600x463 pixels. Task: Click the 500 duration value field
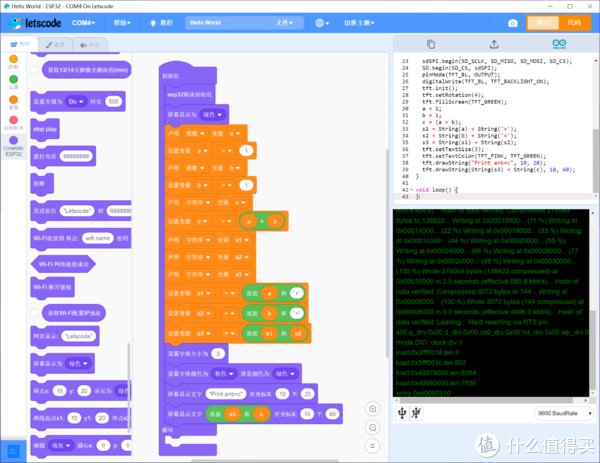[113, 101]
